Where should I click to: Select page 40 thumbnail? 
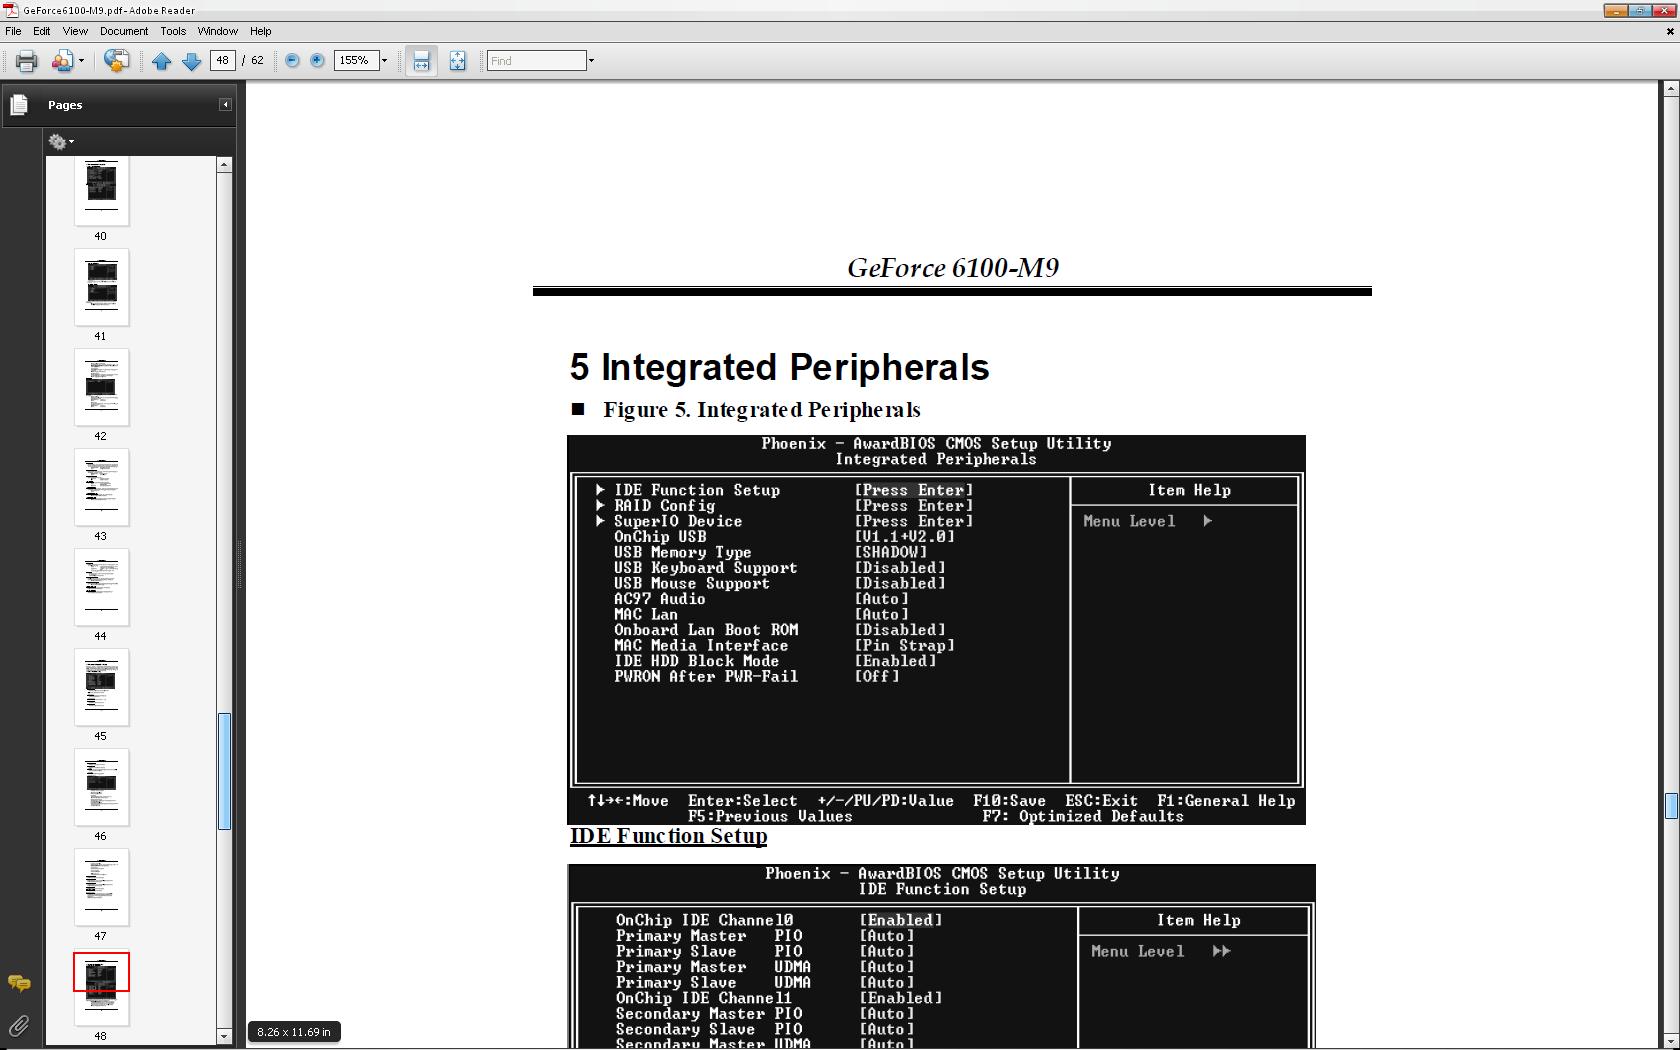pyautogui.click(x=102, y=192)
